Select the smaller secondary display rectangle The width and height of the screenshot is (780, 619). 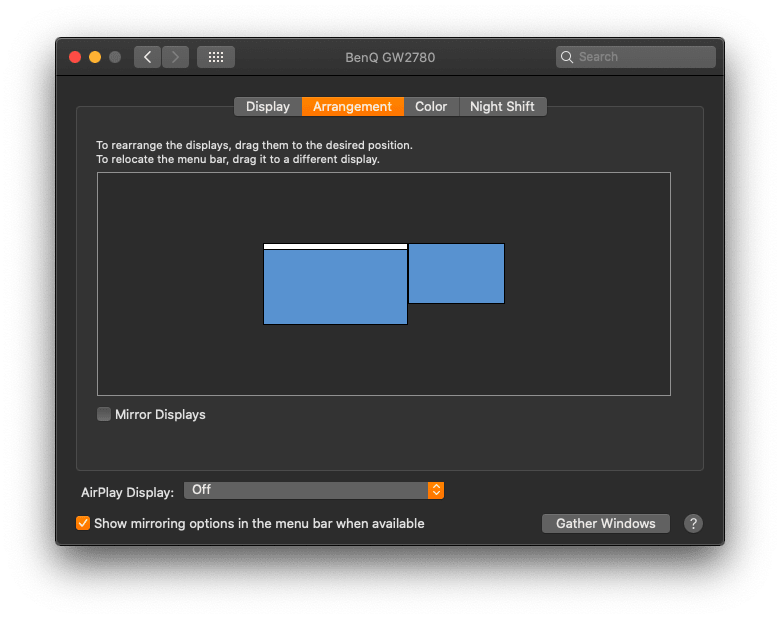pos(456,273)
